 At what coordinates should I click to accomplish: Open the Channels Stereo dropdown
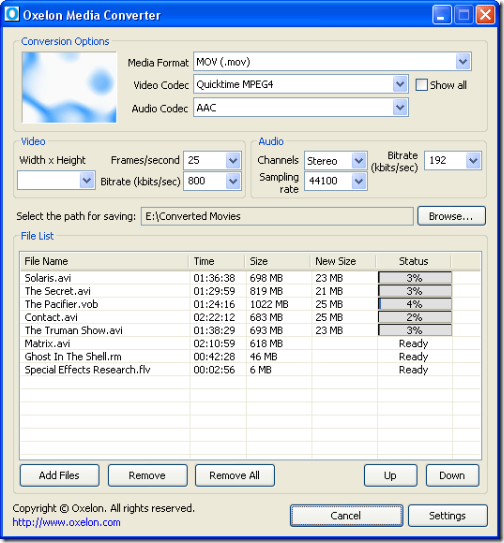tap(359, 160)
